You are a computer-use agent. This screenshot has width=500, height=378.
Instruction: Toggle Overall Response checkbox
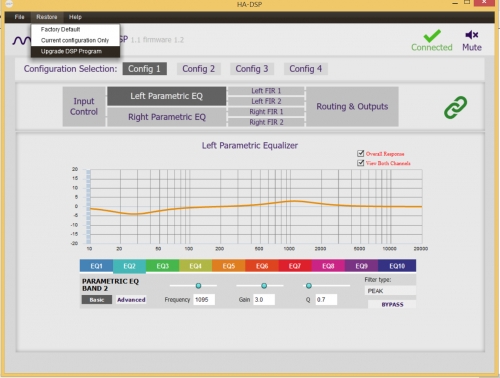[x=360, y=153]
